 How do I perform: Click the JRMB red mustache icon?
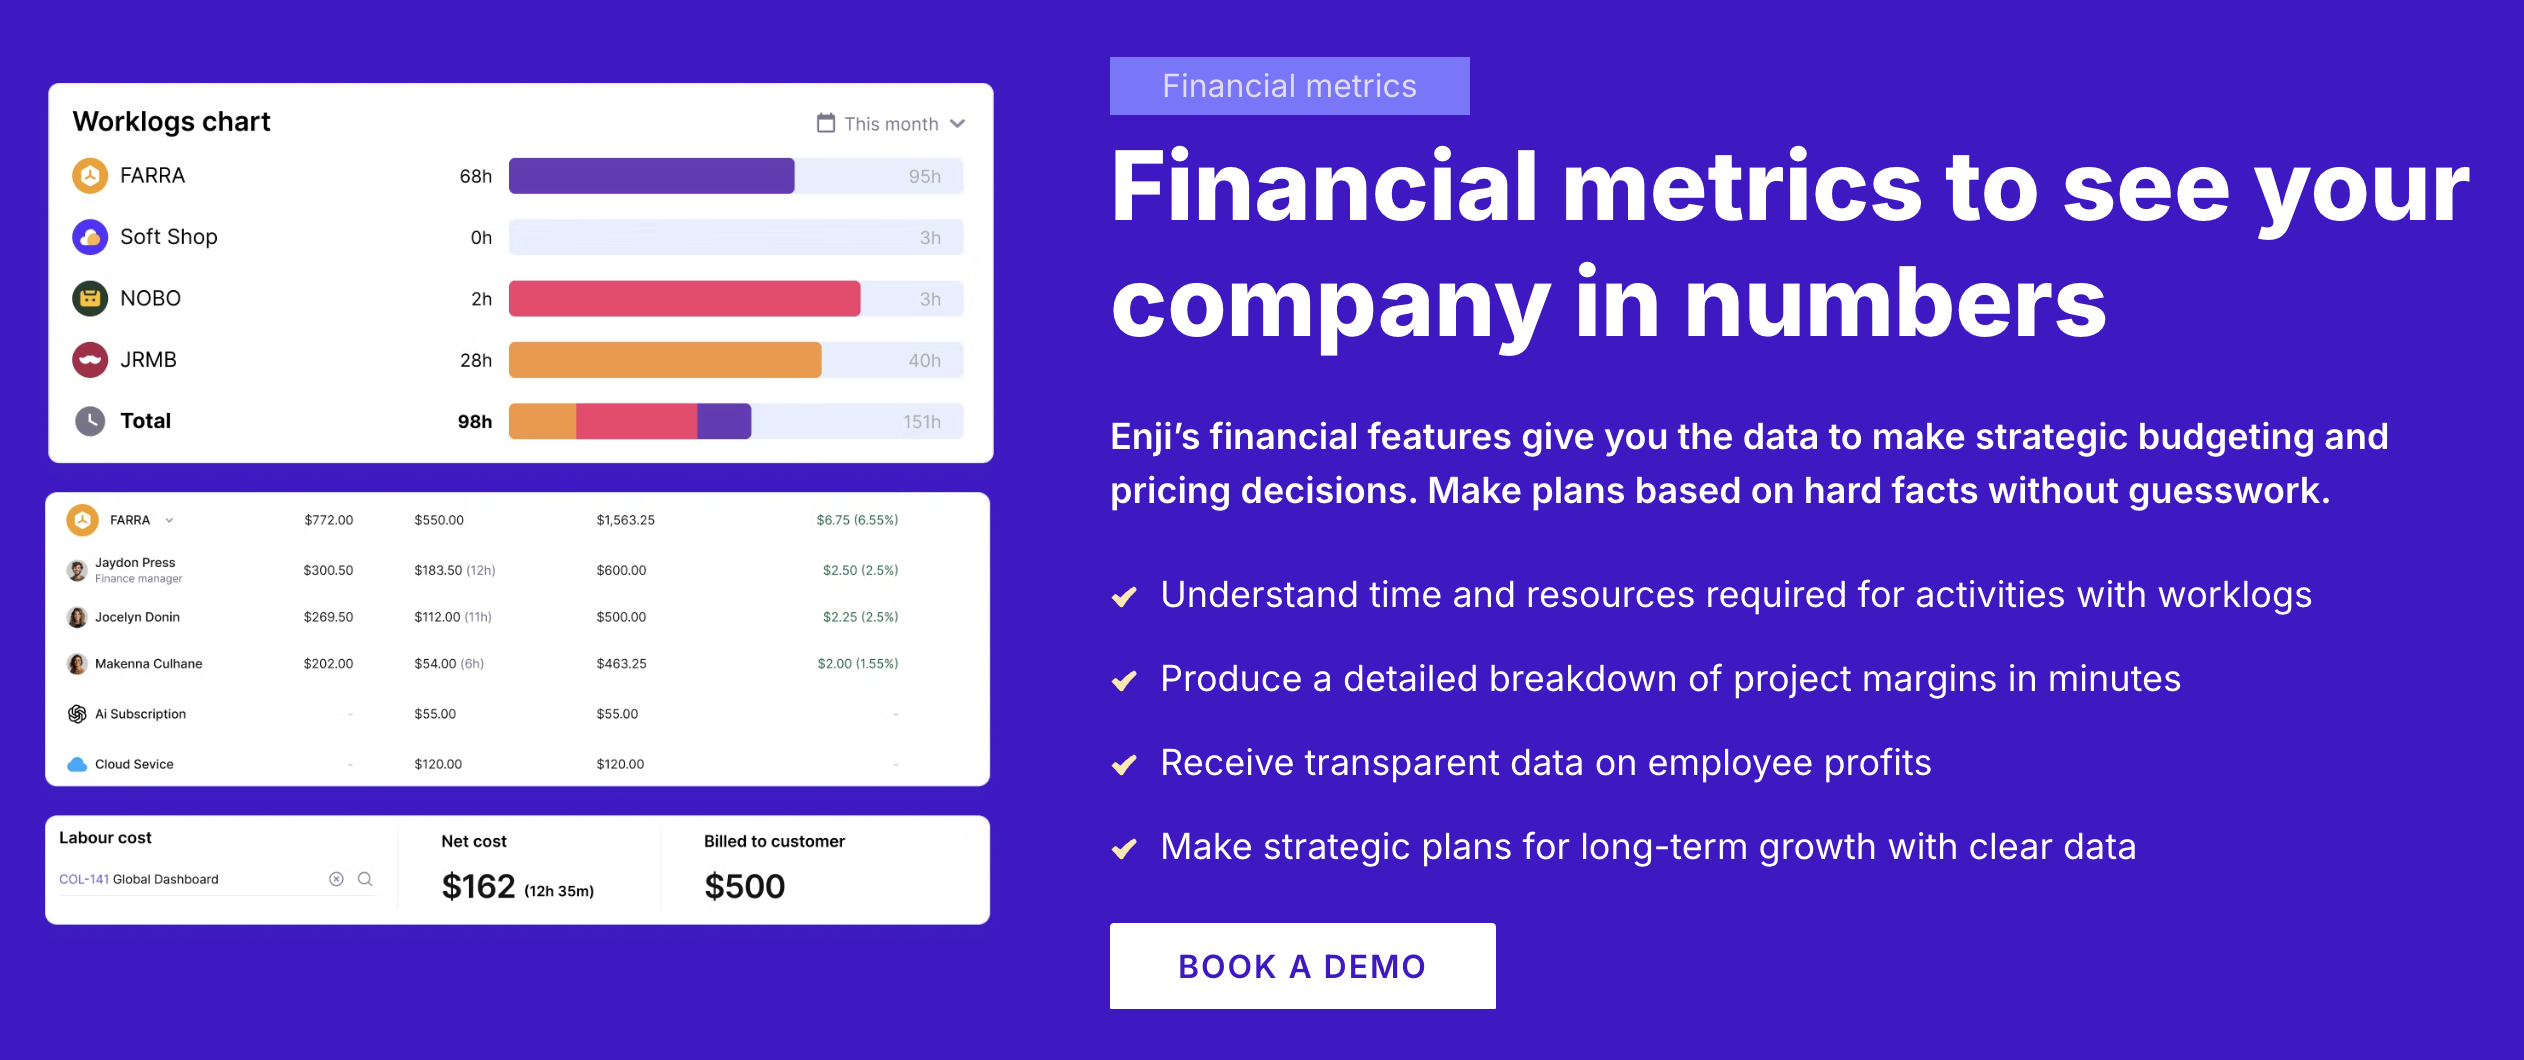pyautogui.click(x=90, y=360)
